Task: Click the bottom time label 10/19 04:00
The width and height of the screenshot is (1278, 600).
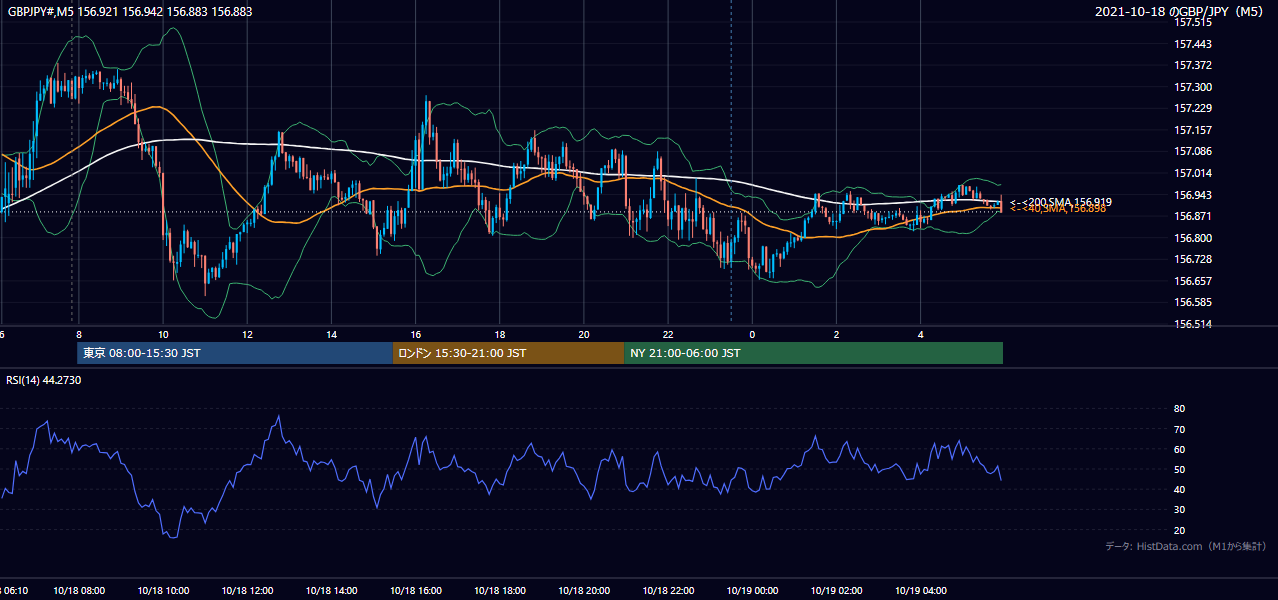Action: click(921, 591)
